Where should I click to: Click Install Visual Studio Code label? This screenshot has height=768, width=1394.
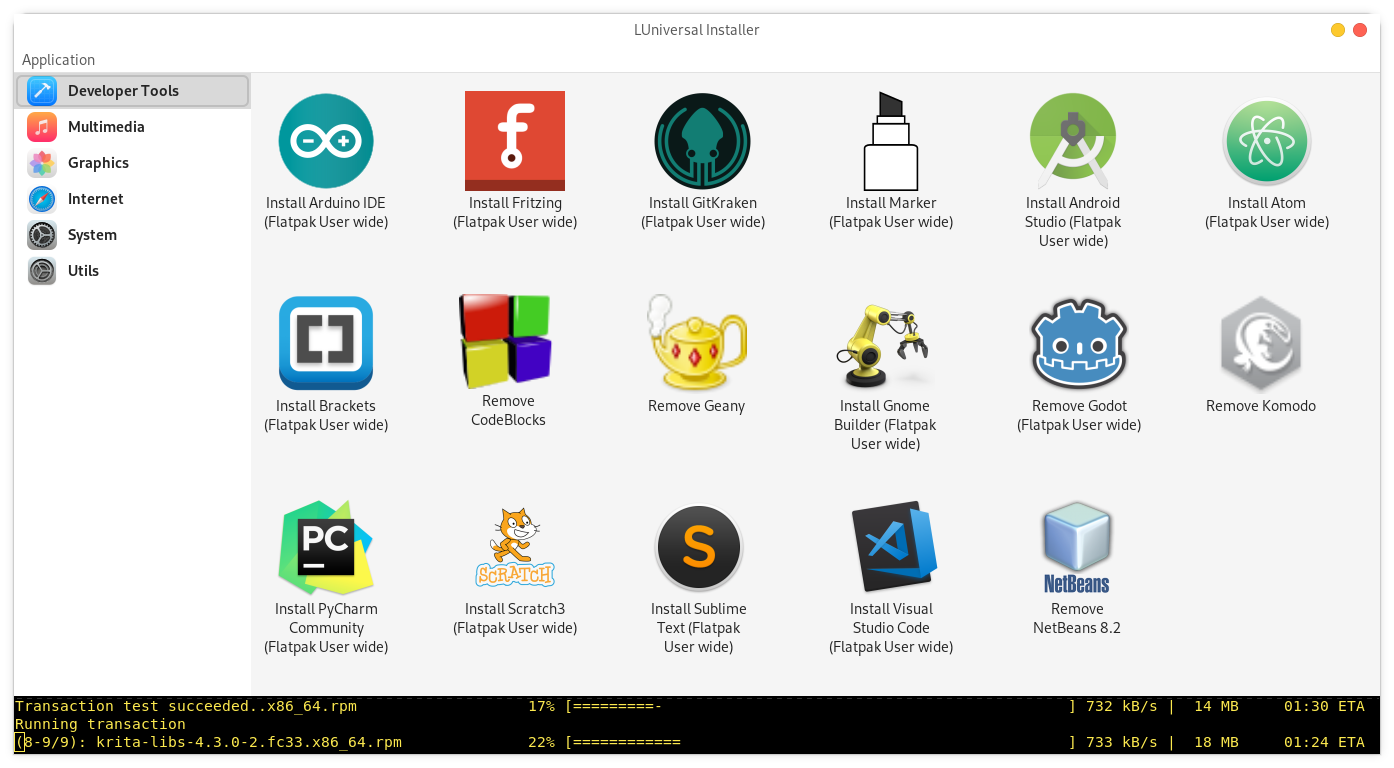[891, 627]
